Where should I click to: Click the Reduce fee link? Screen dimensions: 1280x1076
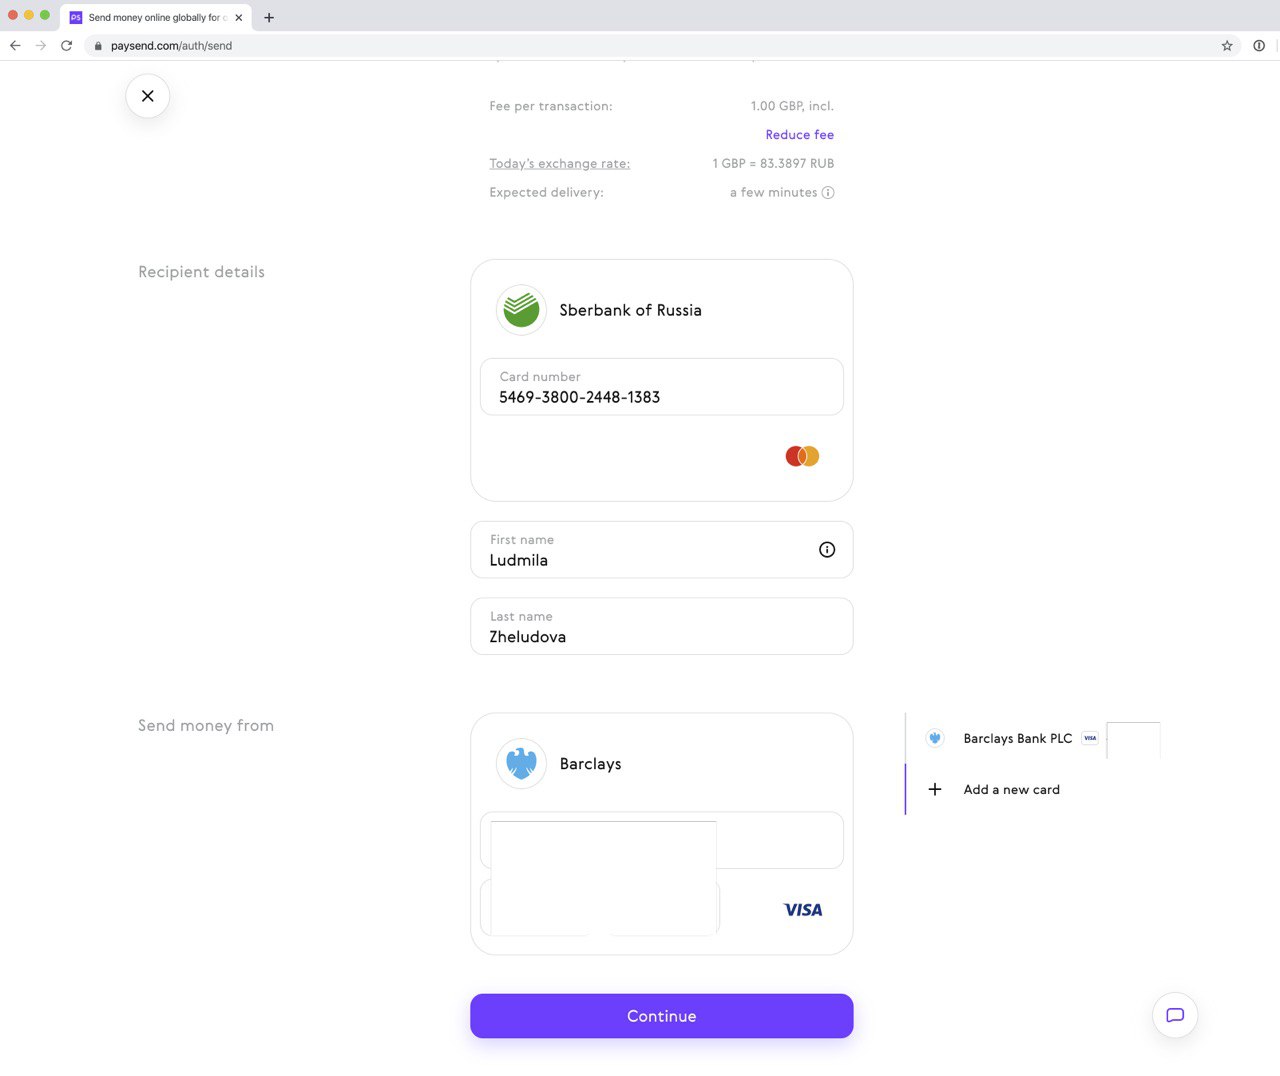tap(799, 135)
